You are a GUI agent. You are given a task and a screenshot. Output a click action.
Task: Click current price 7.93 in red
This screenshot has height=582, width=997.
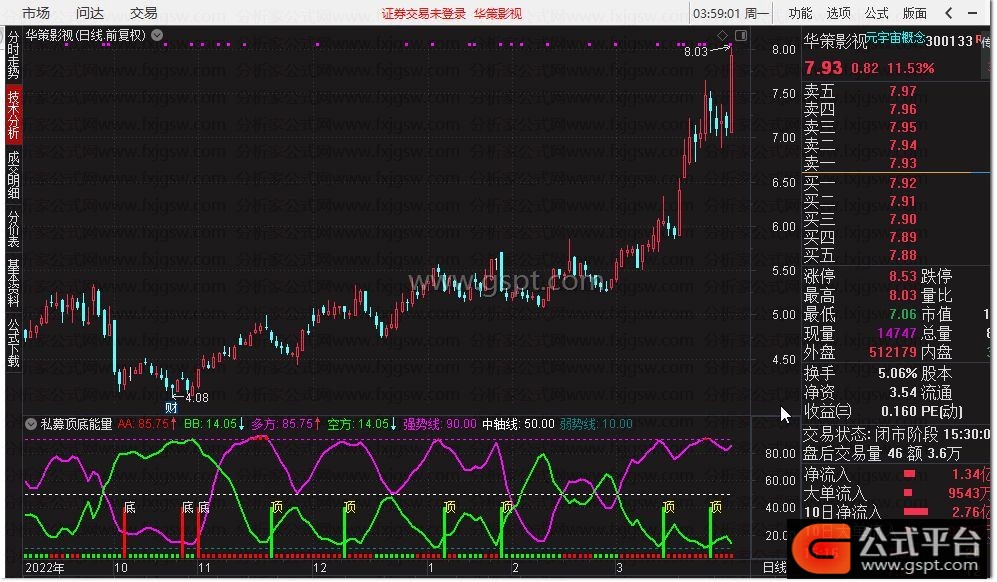pyautogui.click(x=823, y=67)
